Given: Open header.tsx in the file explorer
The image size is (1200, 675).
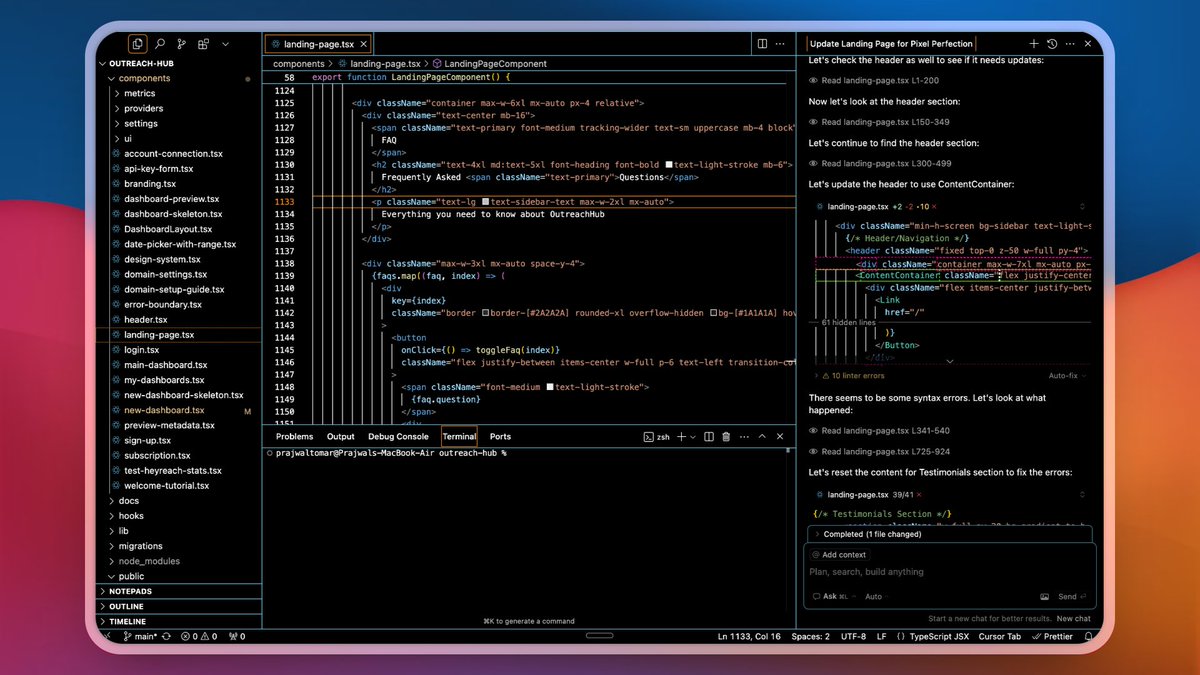Looking at the screenshot, I should (146, 320).
